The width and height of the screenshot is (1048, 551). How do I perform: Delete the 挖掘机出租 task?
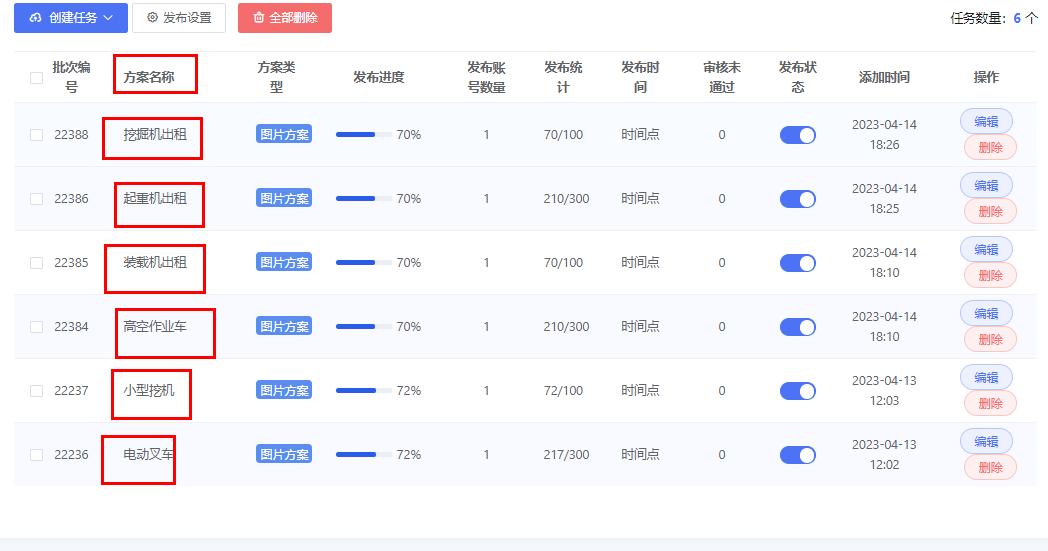990,147
